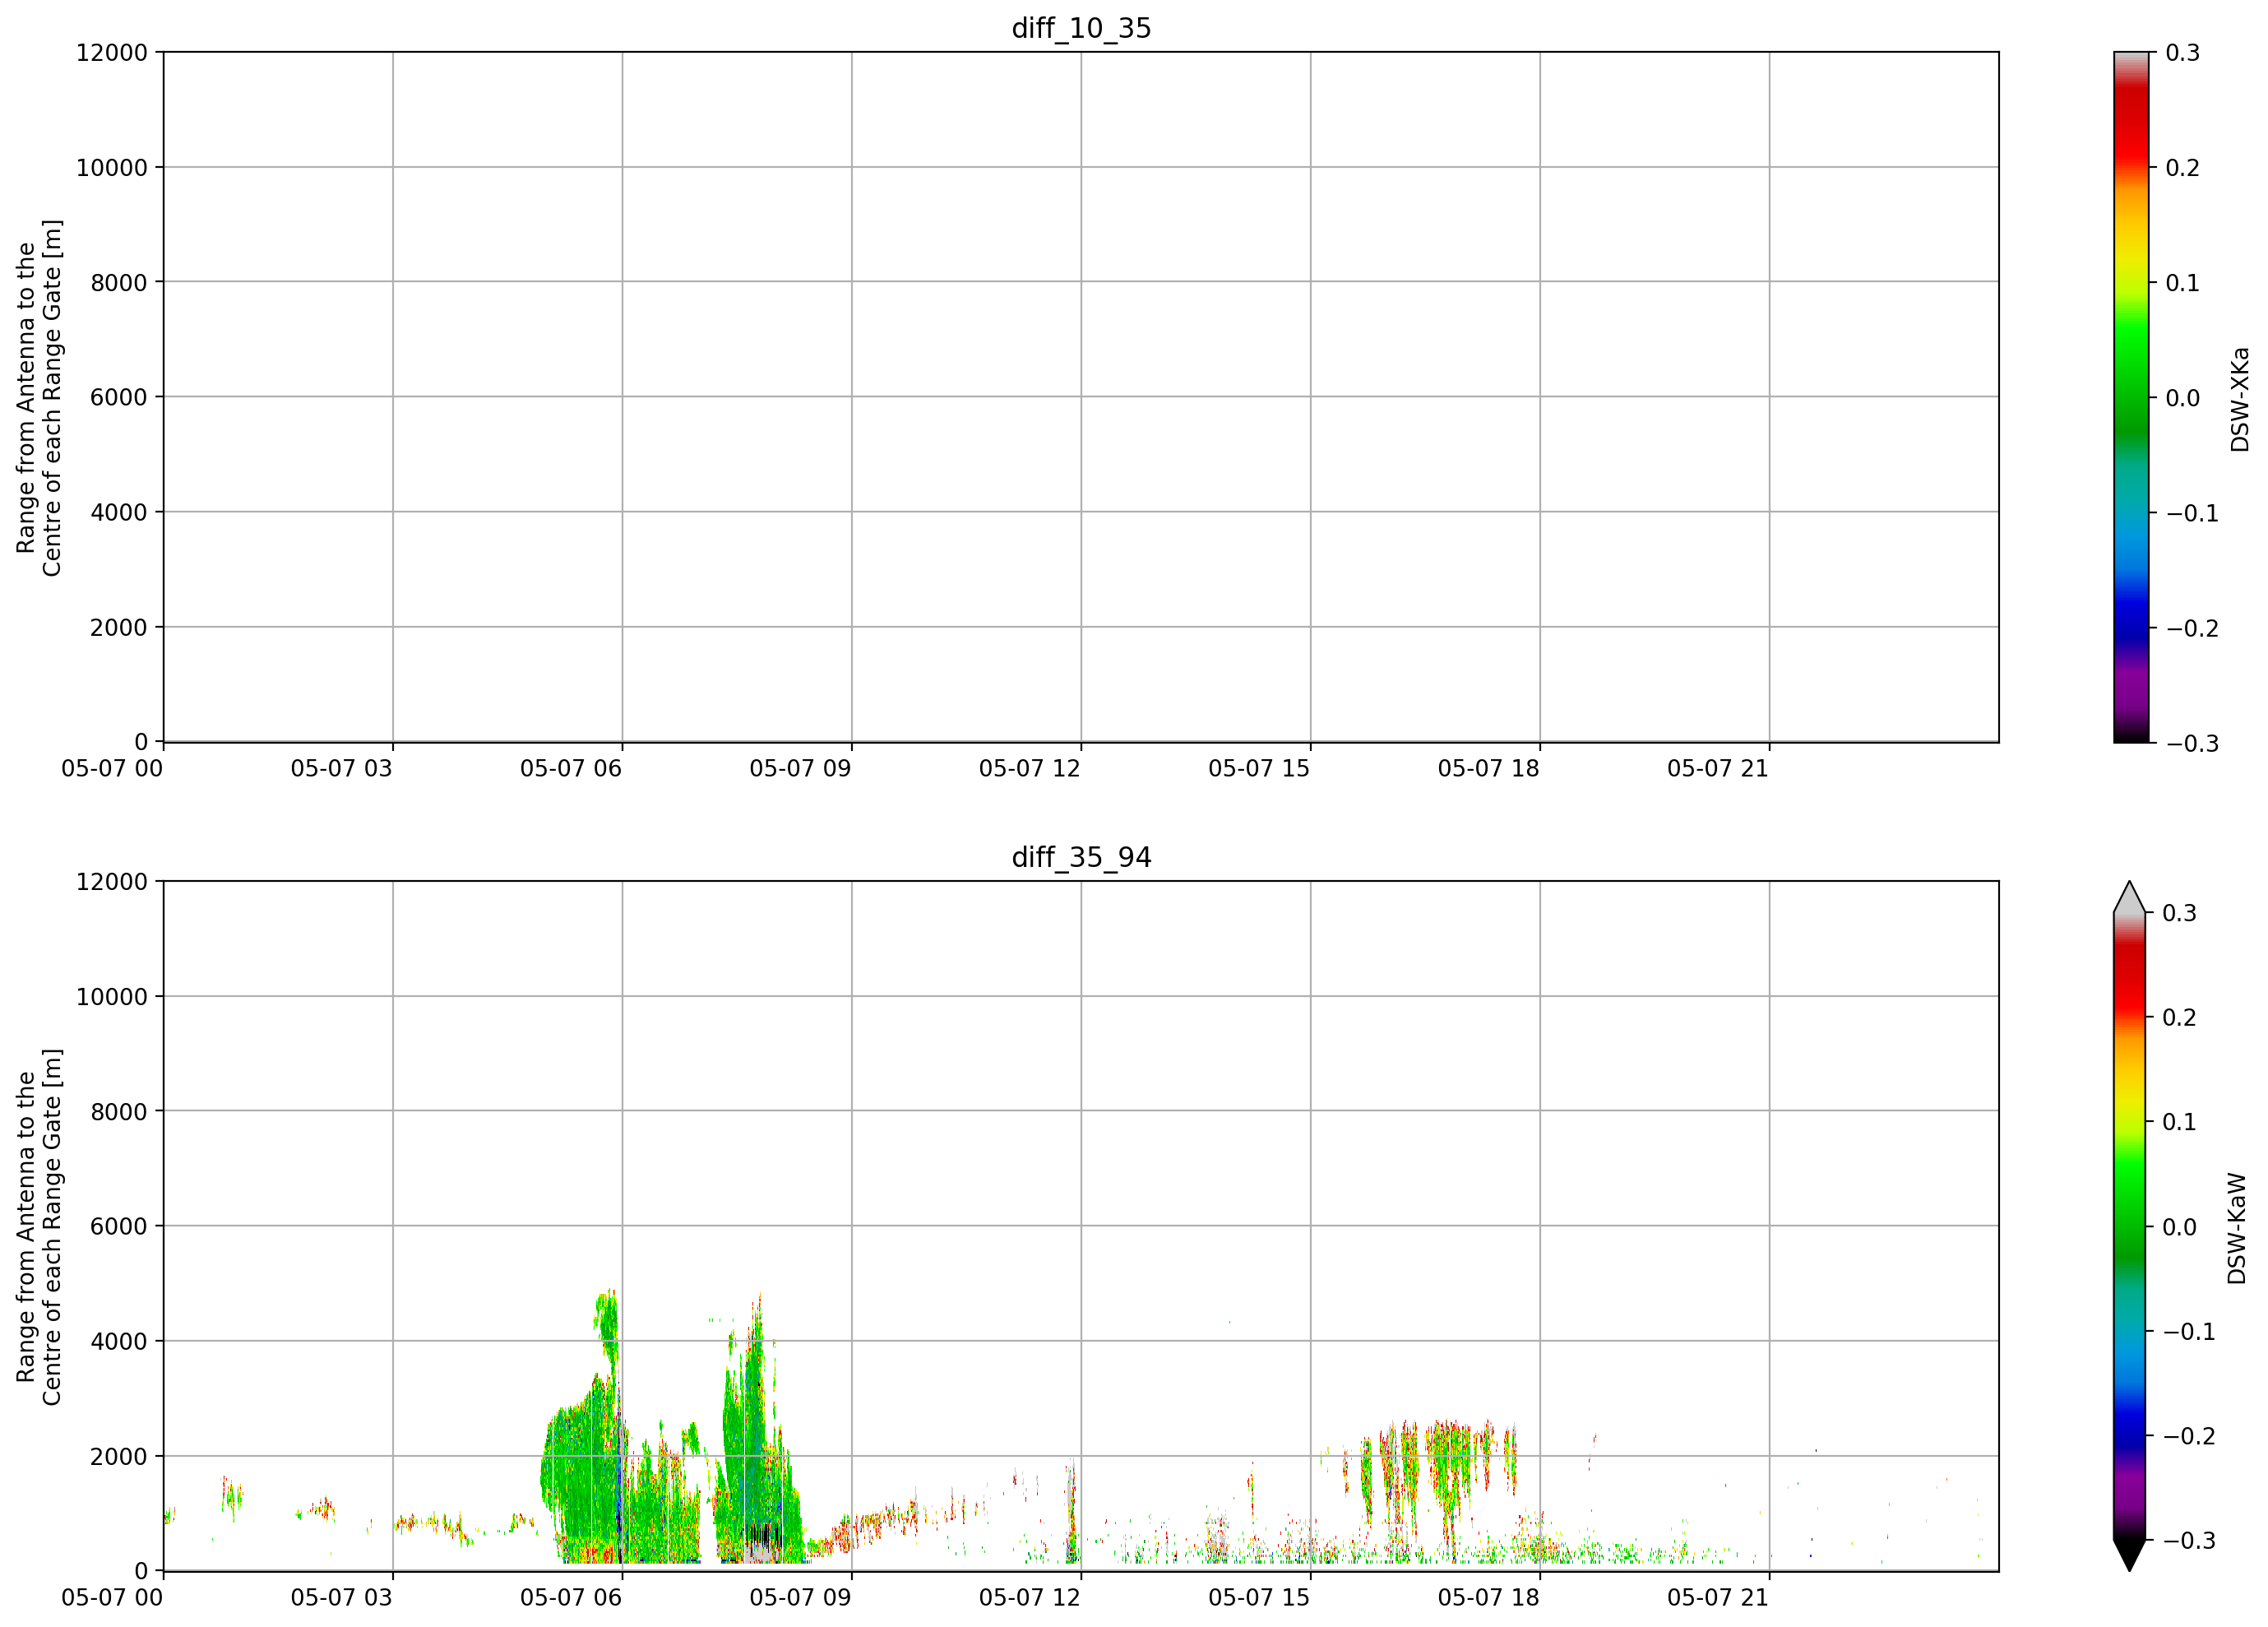Screen dimensions: 2268x1627
Task: Click the −0.1 tick on the DSW-KaW colorbar
Action: pos(2190,1332)
